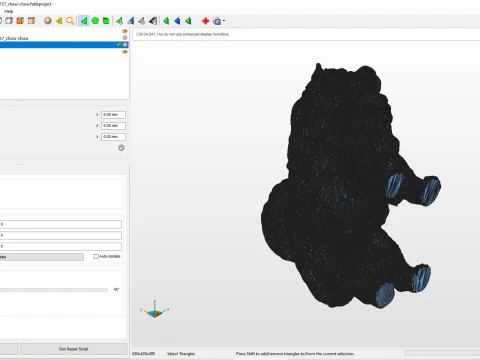Open the dropdown arrow beside the blue circular icon
480x360 pixels.
(x=224, y=21)
